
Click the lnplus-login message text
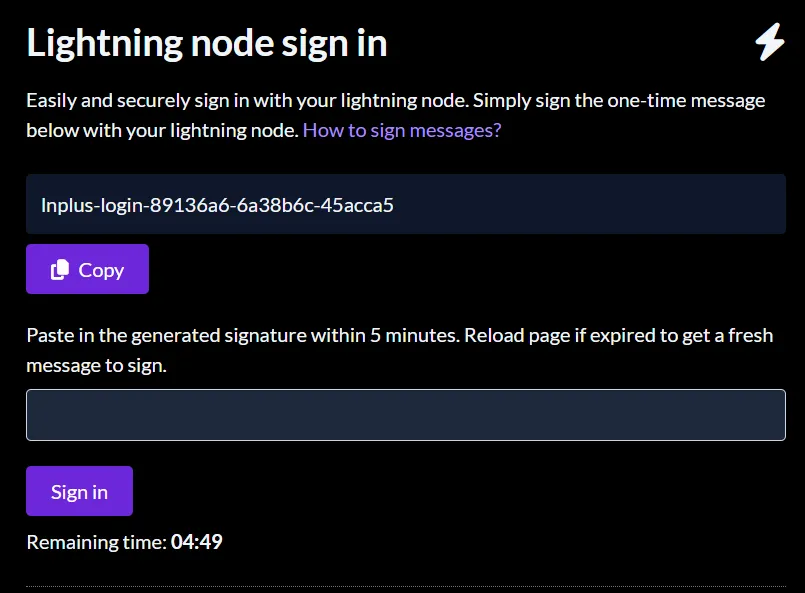217,205
